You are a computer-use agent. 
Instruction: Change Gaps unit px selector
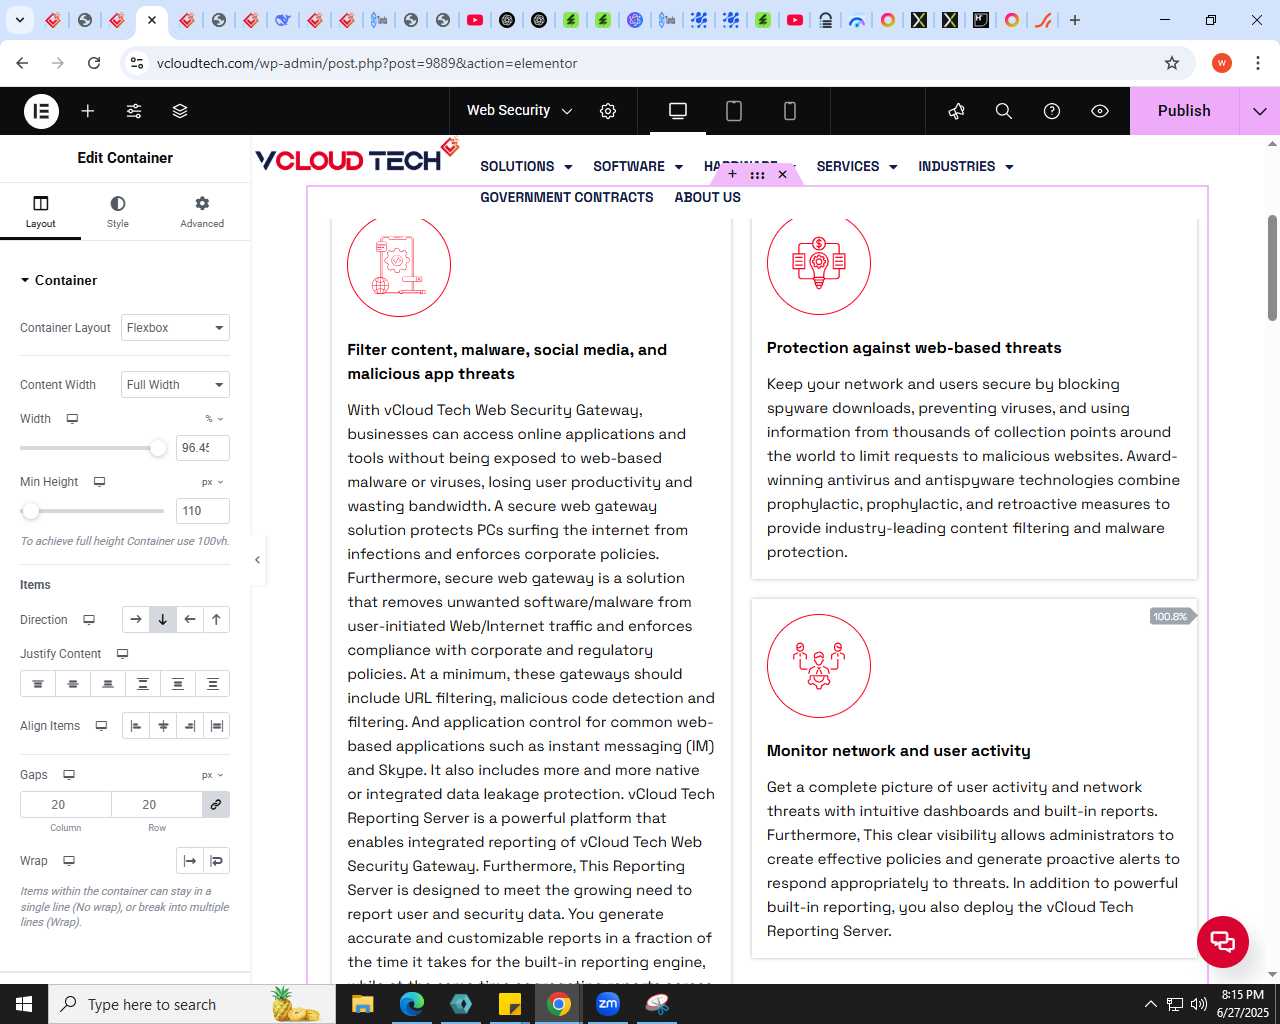coord(213,775)
